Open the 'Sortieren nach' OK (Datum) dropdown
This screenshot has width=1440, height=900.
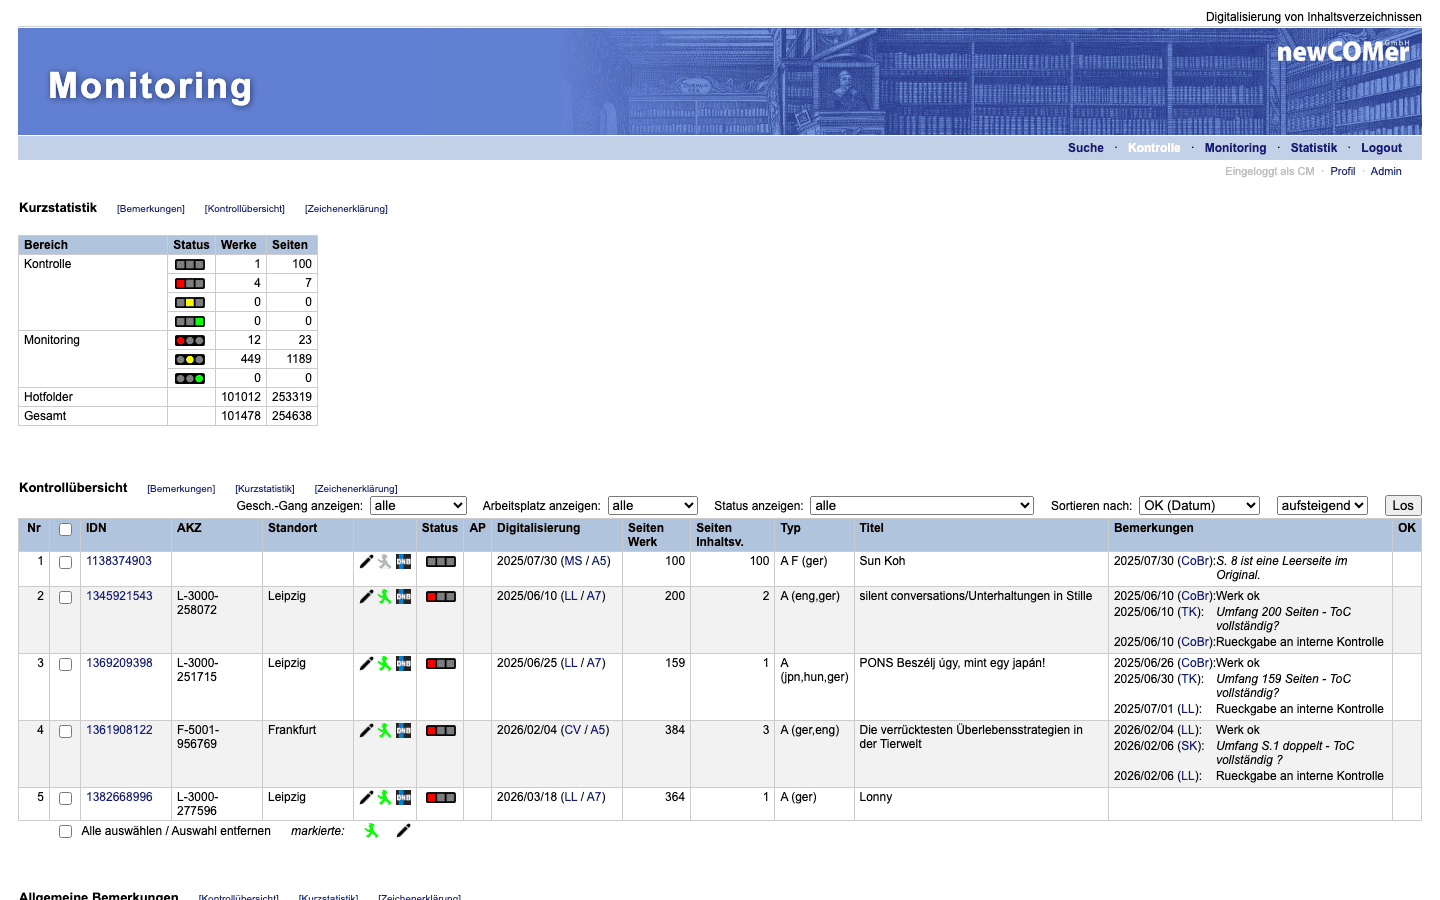1199,506
